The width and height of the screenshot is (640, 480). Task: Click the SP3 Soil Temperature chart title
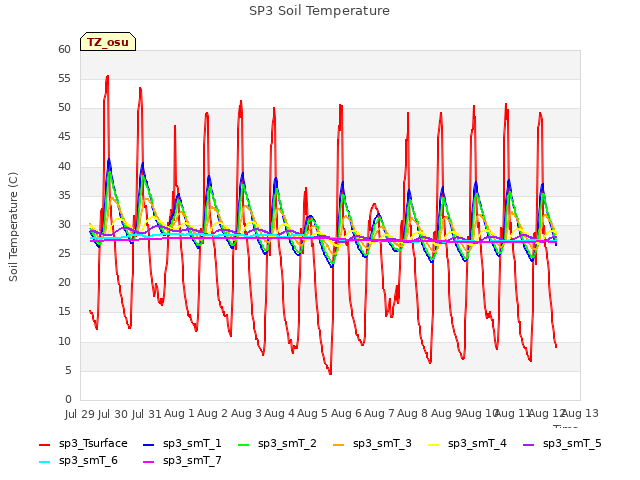pos(319,11)
